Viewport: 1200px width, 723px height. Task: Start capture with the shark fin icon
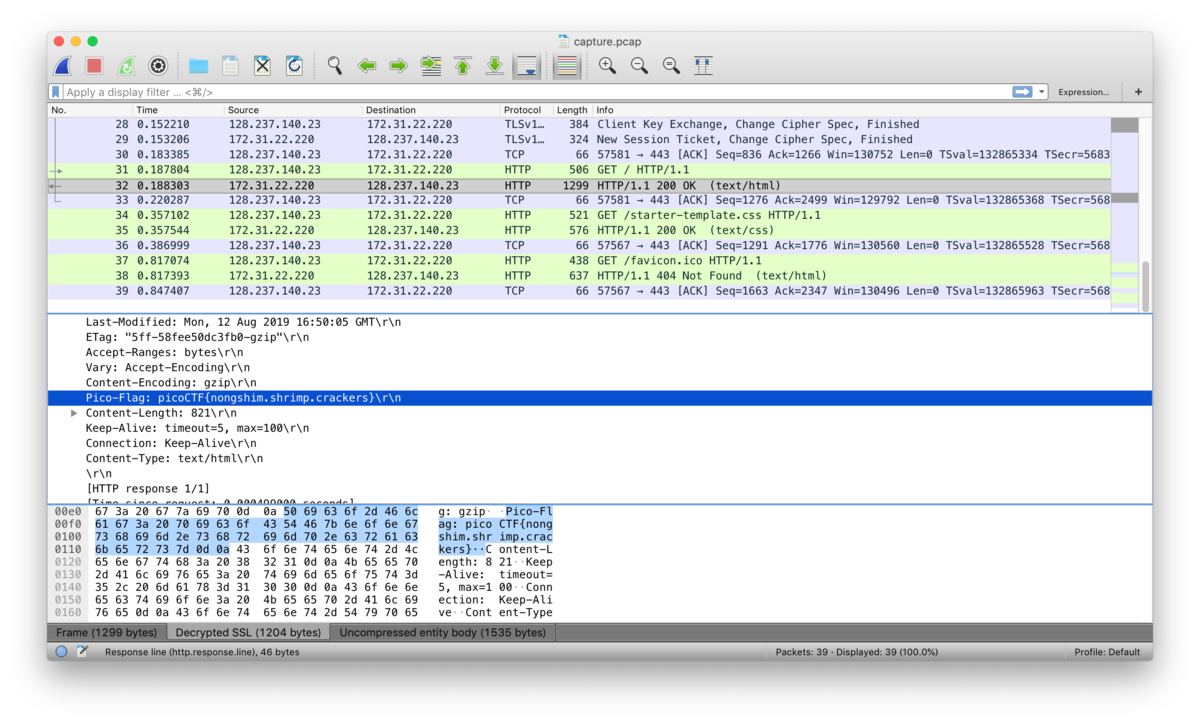tap(62, 66)
